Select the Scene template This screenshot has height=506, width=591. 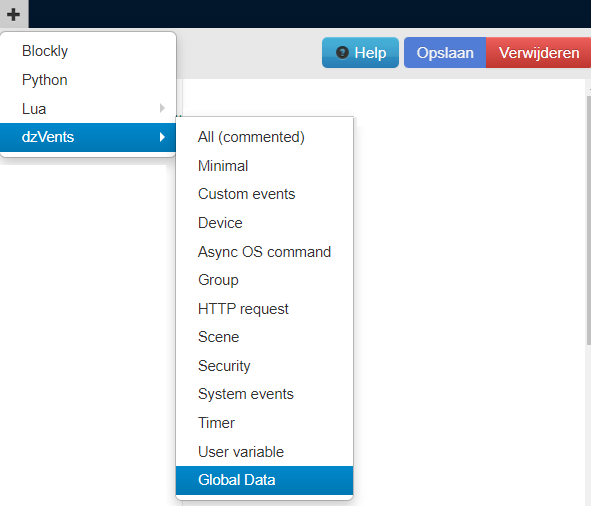(x=264, y=337)
